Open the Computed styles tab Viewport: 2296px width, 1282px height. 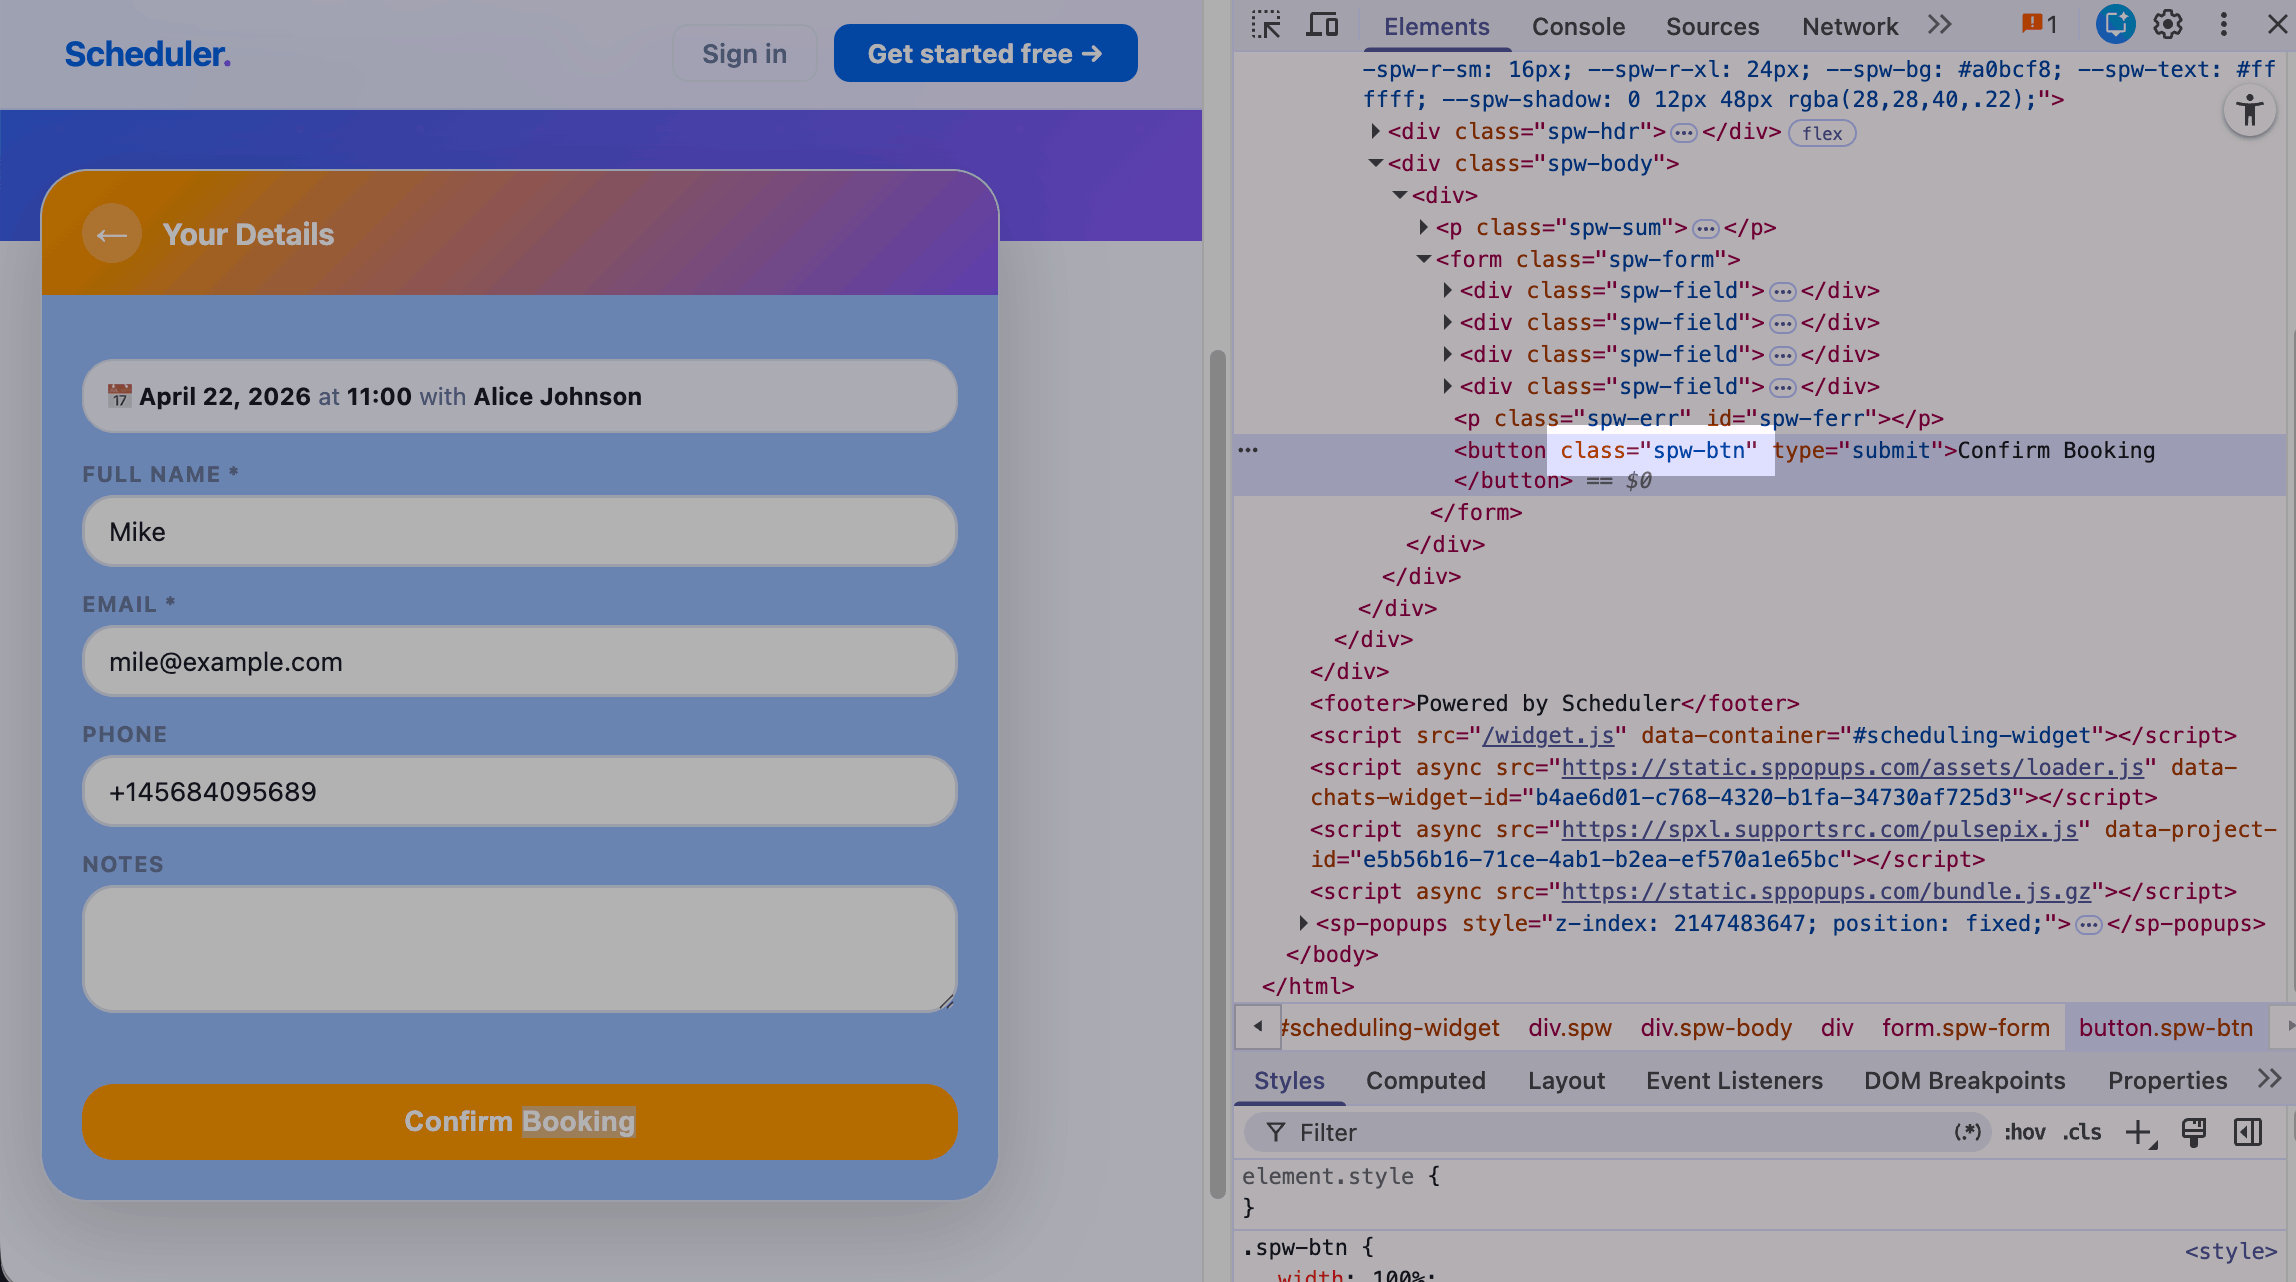tap(1425, 1081)
